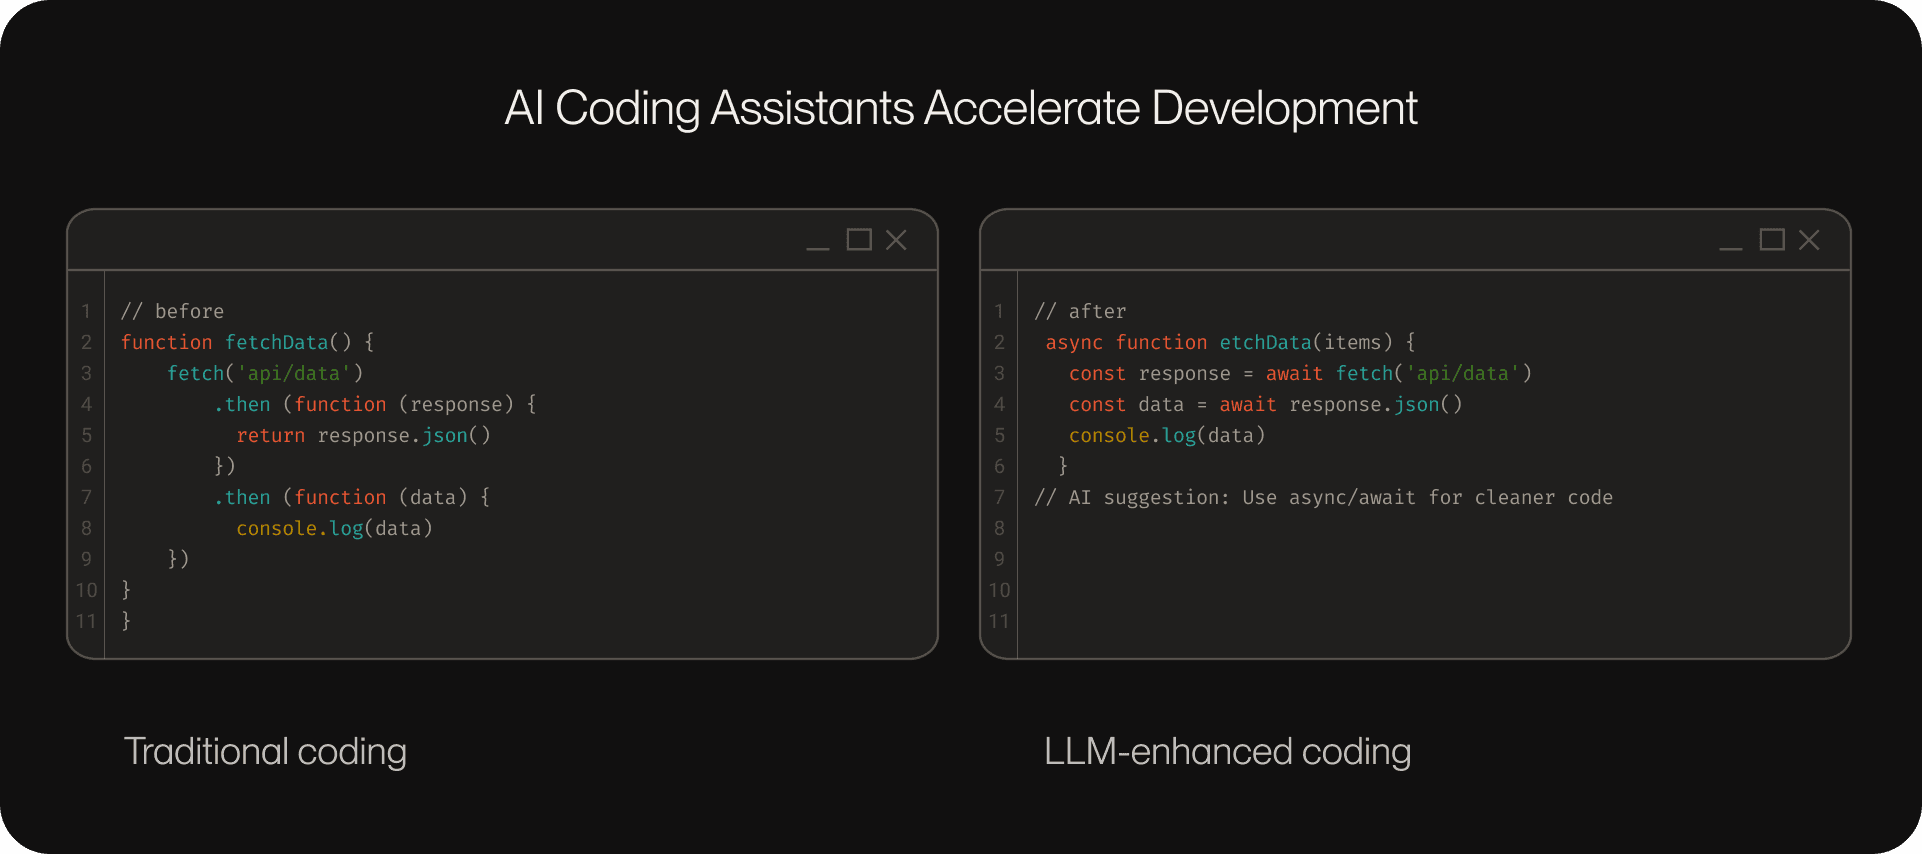Maximize the left "before" code window
1922x854 pixels.
point(859,240)
